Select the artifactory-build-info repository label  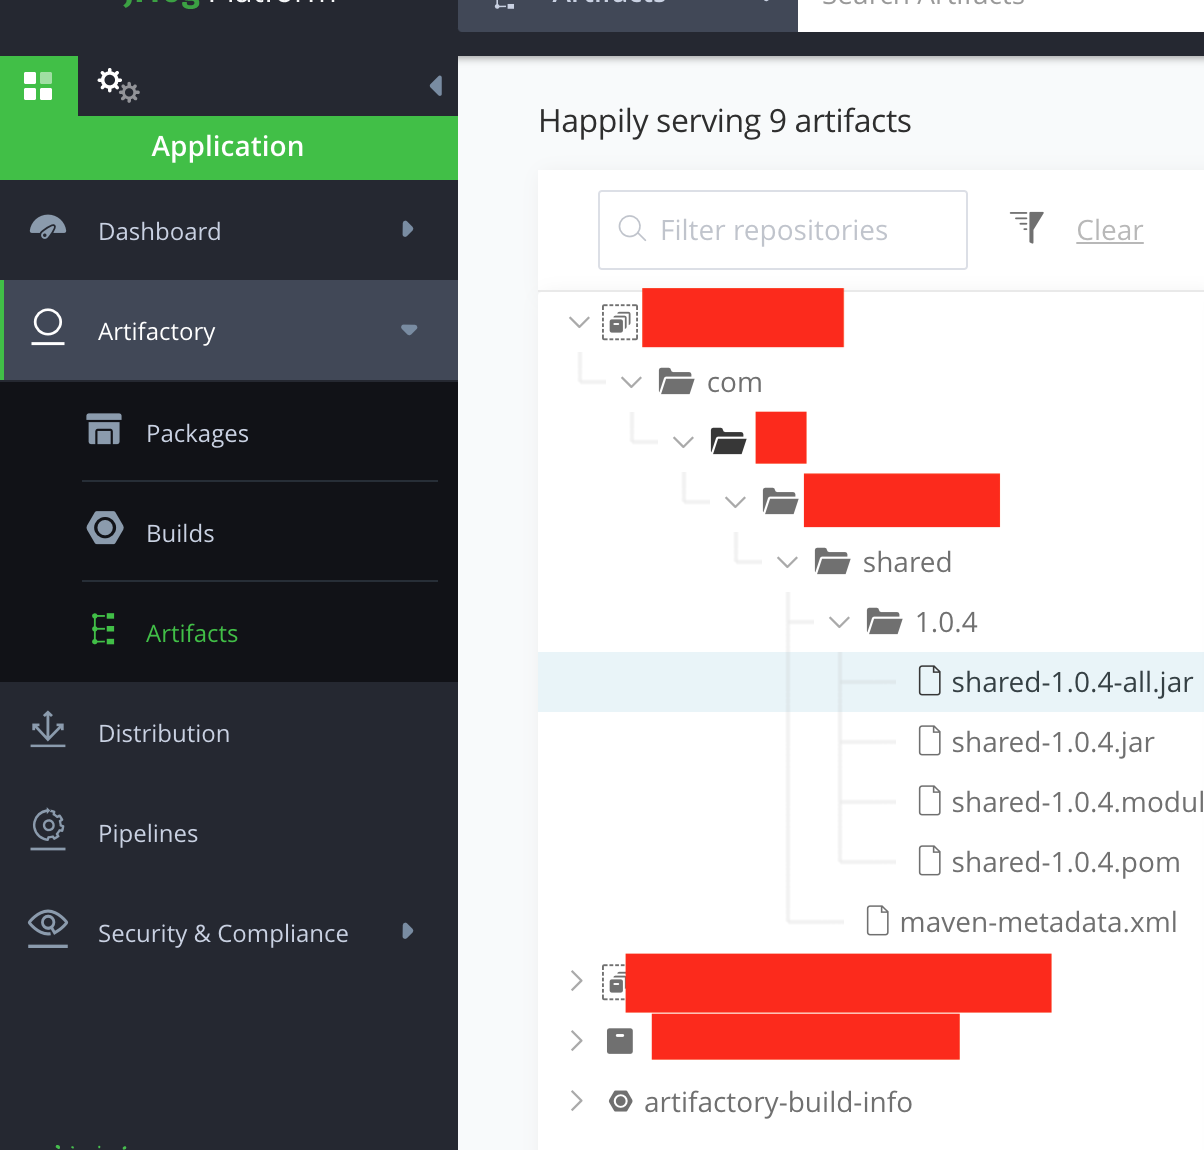778,1102
